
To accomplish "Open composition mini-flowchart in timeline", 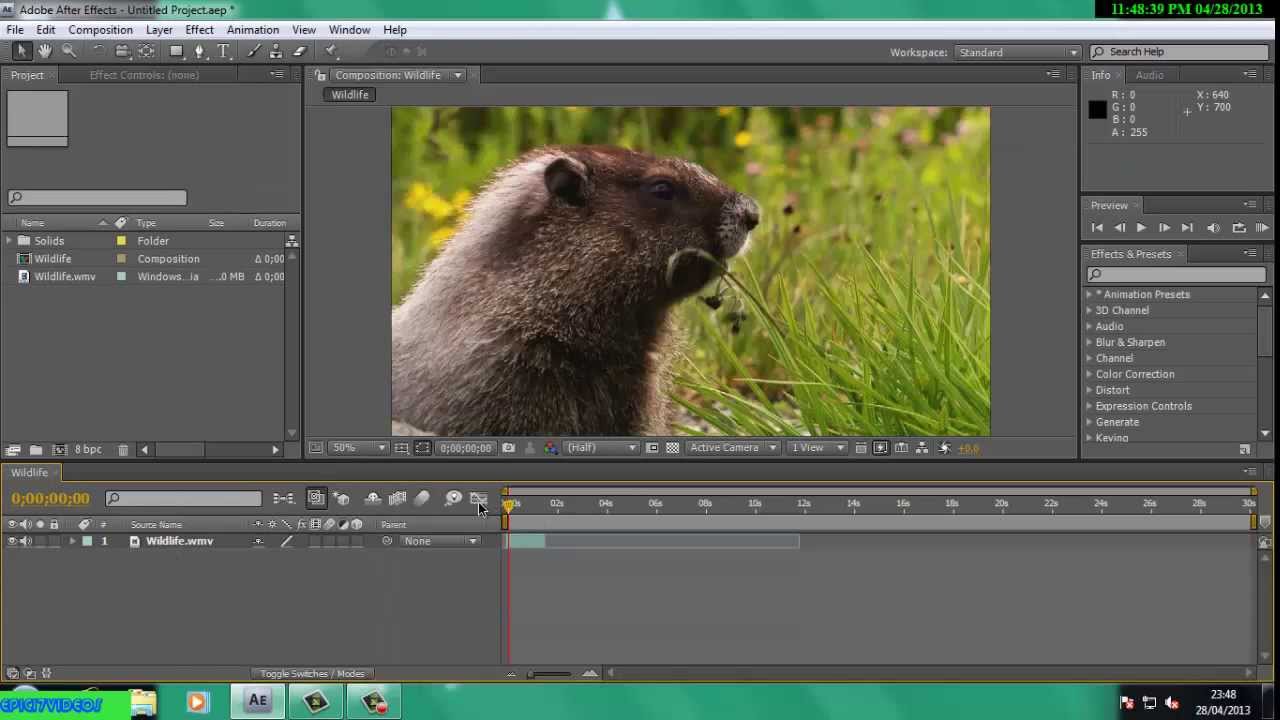I will [x=283, y=498].
